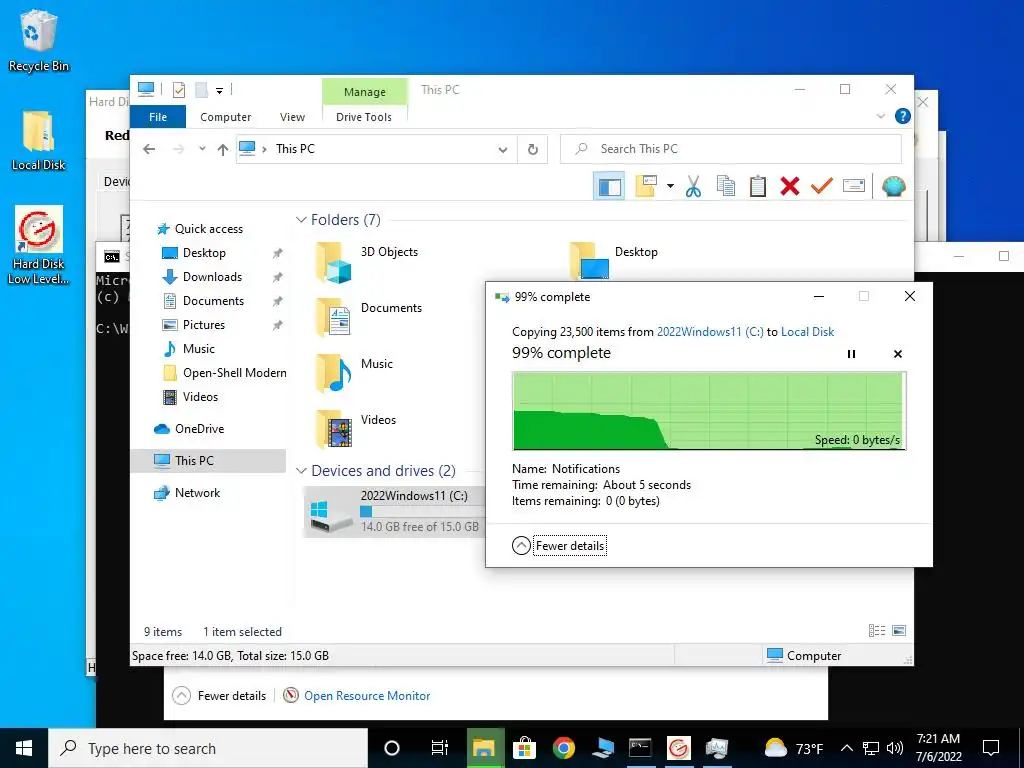Select the Manage contextual tab
This screenshot has width=1024, height=768.
pyautogui.click(x=364, y=92)
